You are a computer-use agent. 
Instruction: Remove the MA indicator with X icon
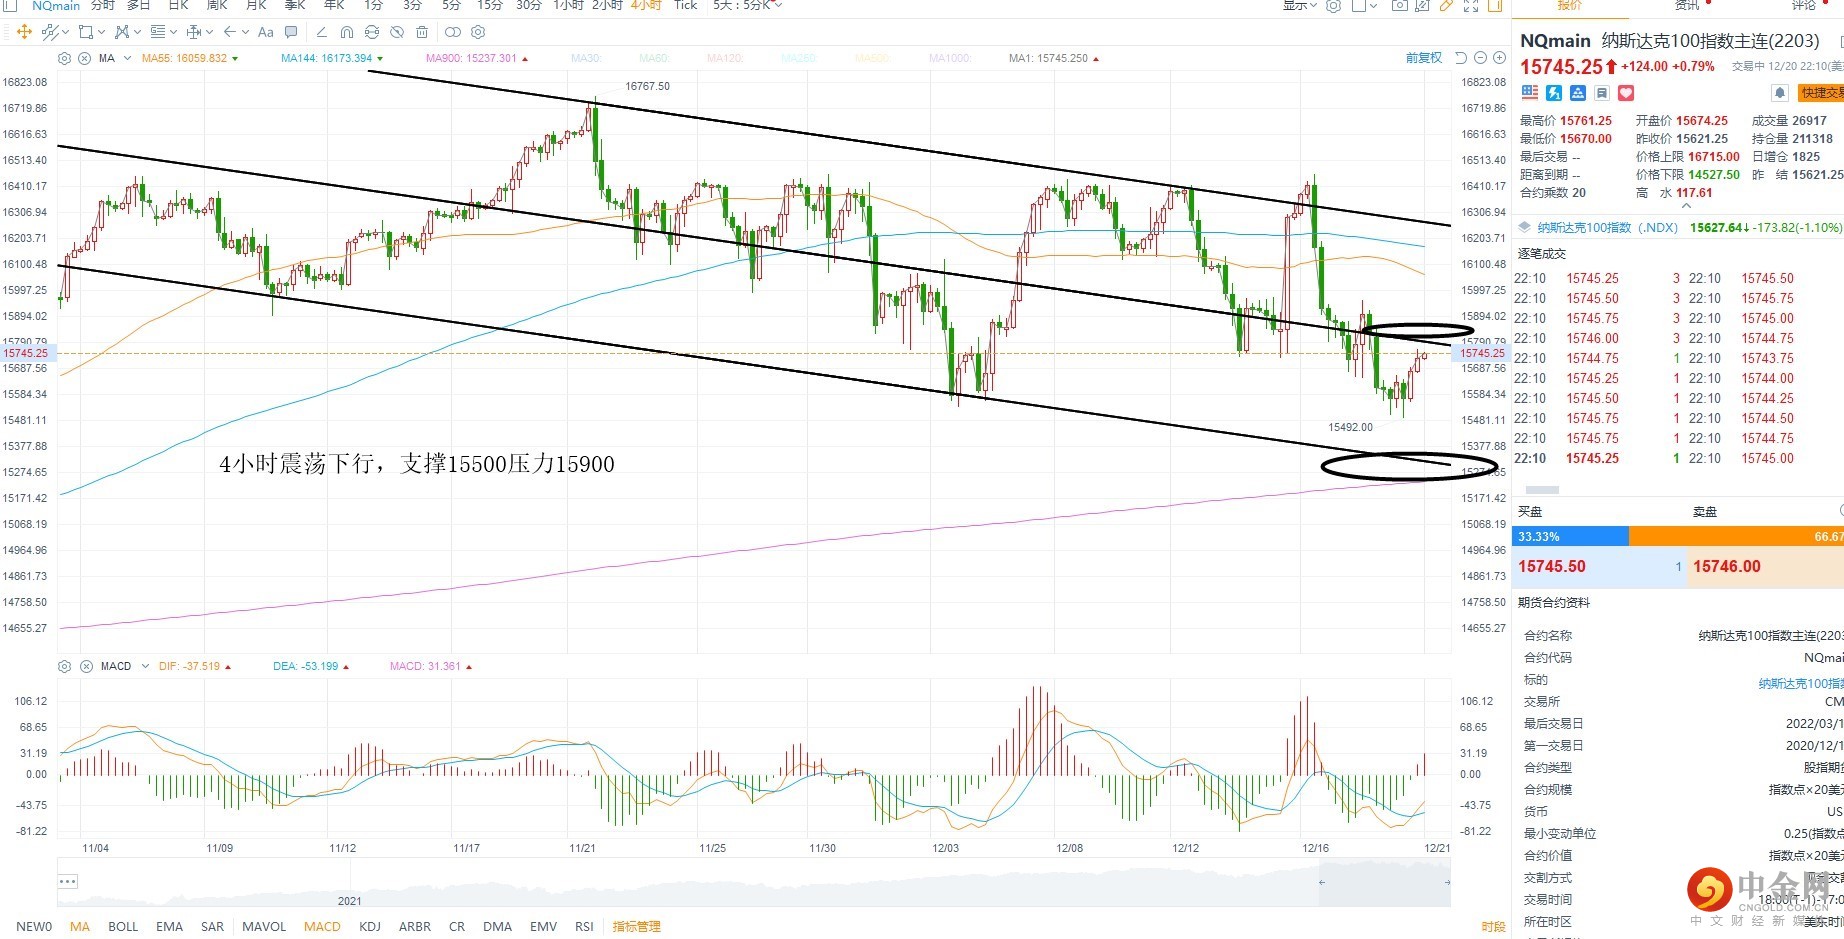tap(85, 58)
